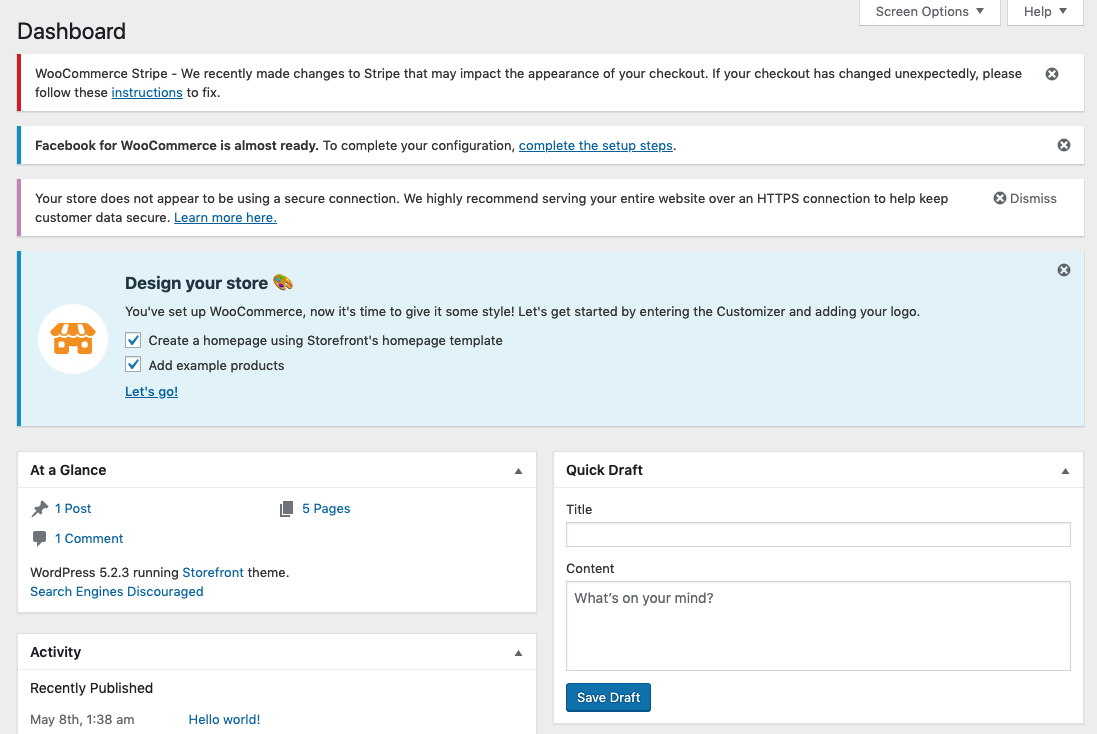1097x734 pixels.
Task: Click the paint palette emoji in heading
Action: coord(283,283)
